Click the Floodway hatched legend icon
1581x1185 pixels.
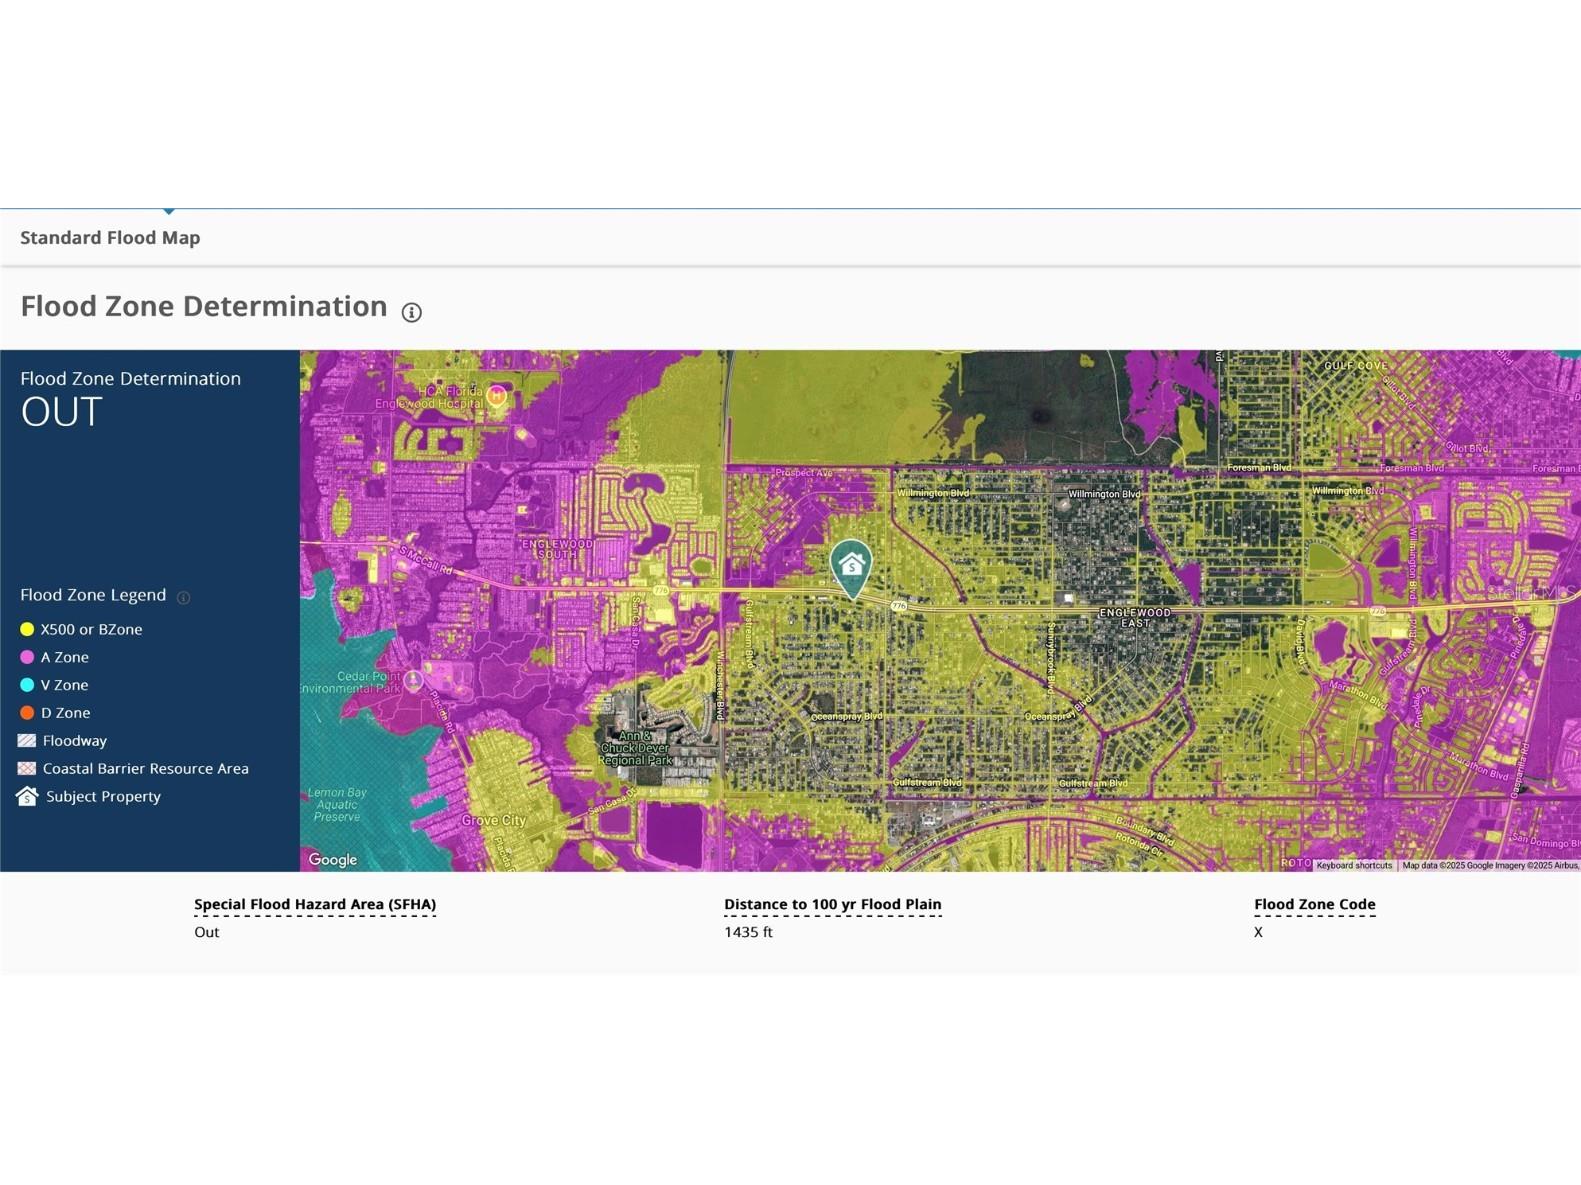tap(27, 741)
